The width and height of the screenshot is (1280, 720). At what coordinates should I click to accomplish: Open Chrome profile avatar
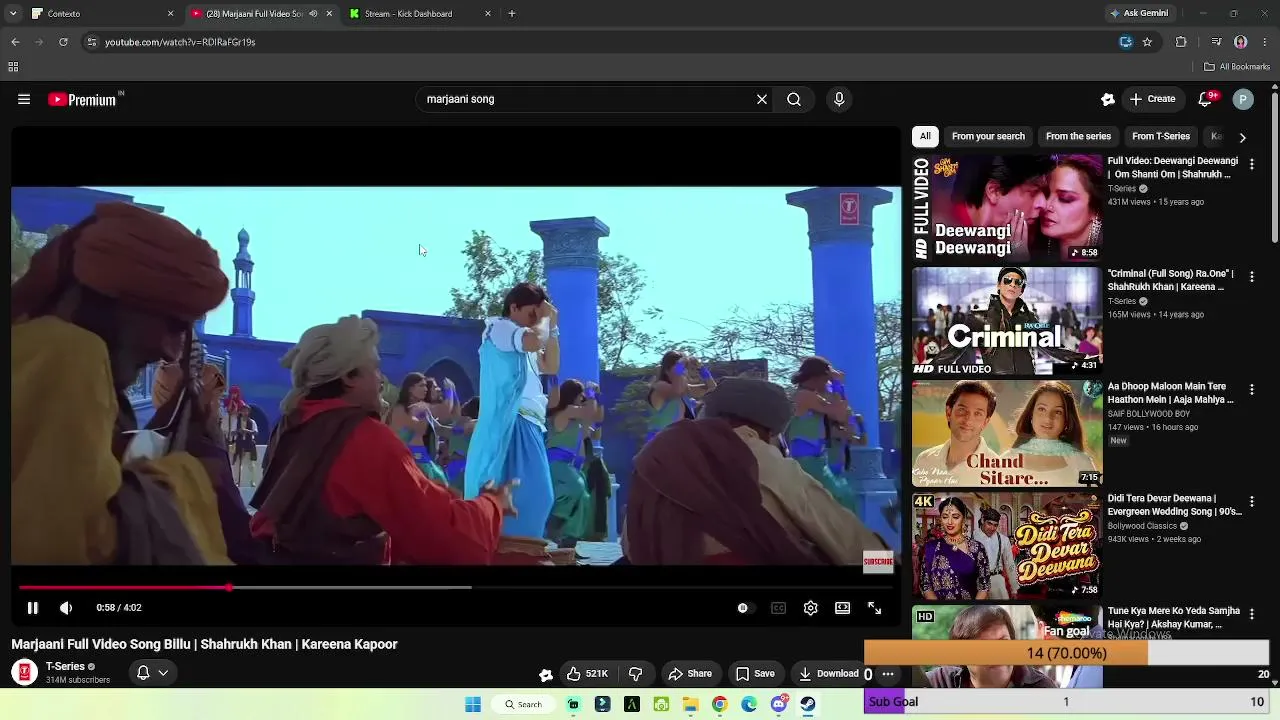(1241, 42)
